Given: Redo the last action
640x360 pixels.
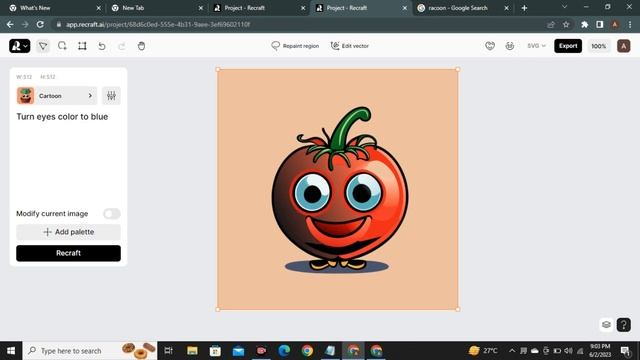Looking at the screenshot, I should coord(122,46).
